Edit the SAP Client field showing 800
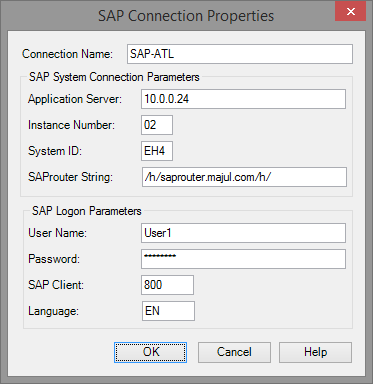This screenshot has width=373, height=384. click(167, 285)
